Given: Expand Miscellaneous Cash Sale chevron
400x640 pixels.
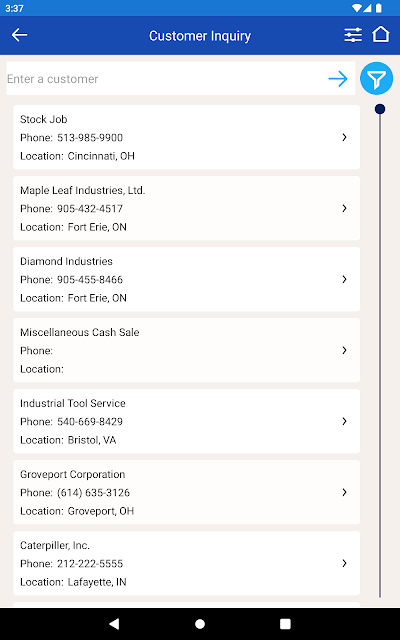Looking at the screenshot, I should [344, 350].
